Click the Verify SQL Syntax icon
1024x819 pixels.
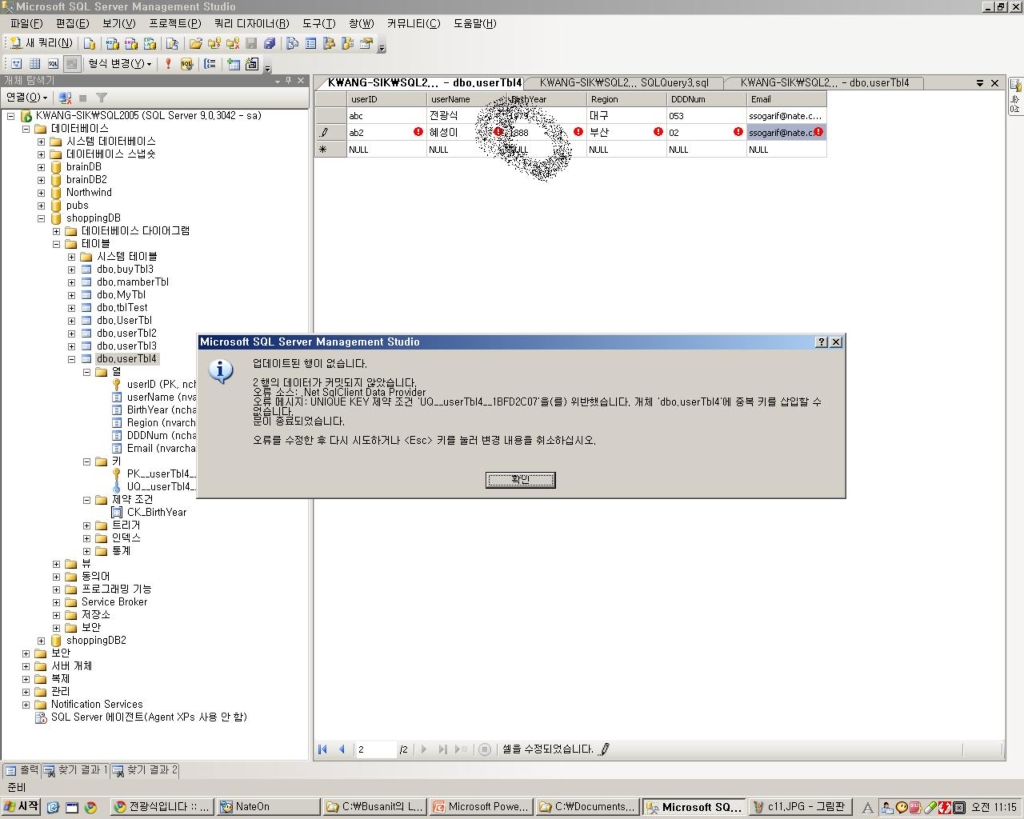[187, 64]
